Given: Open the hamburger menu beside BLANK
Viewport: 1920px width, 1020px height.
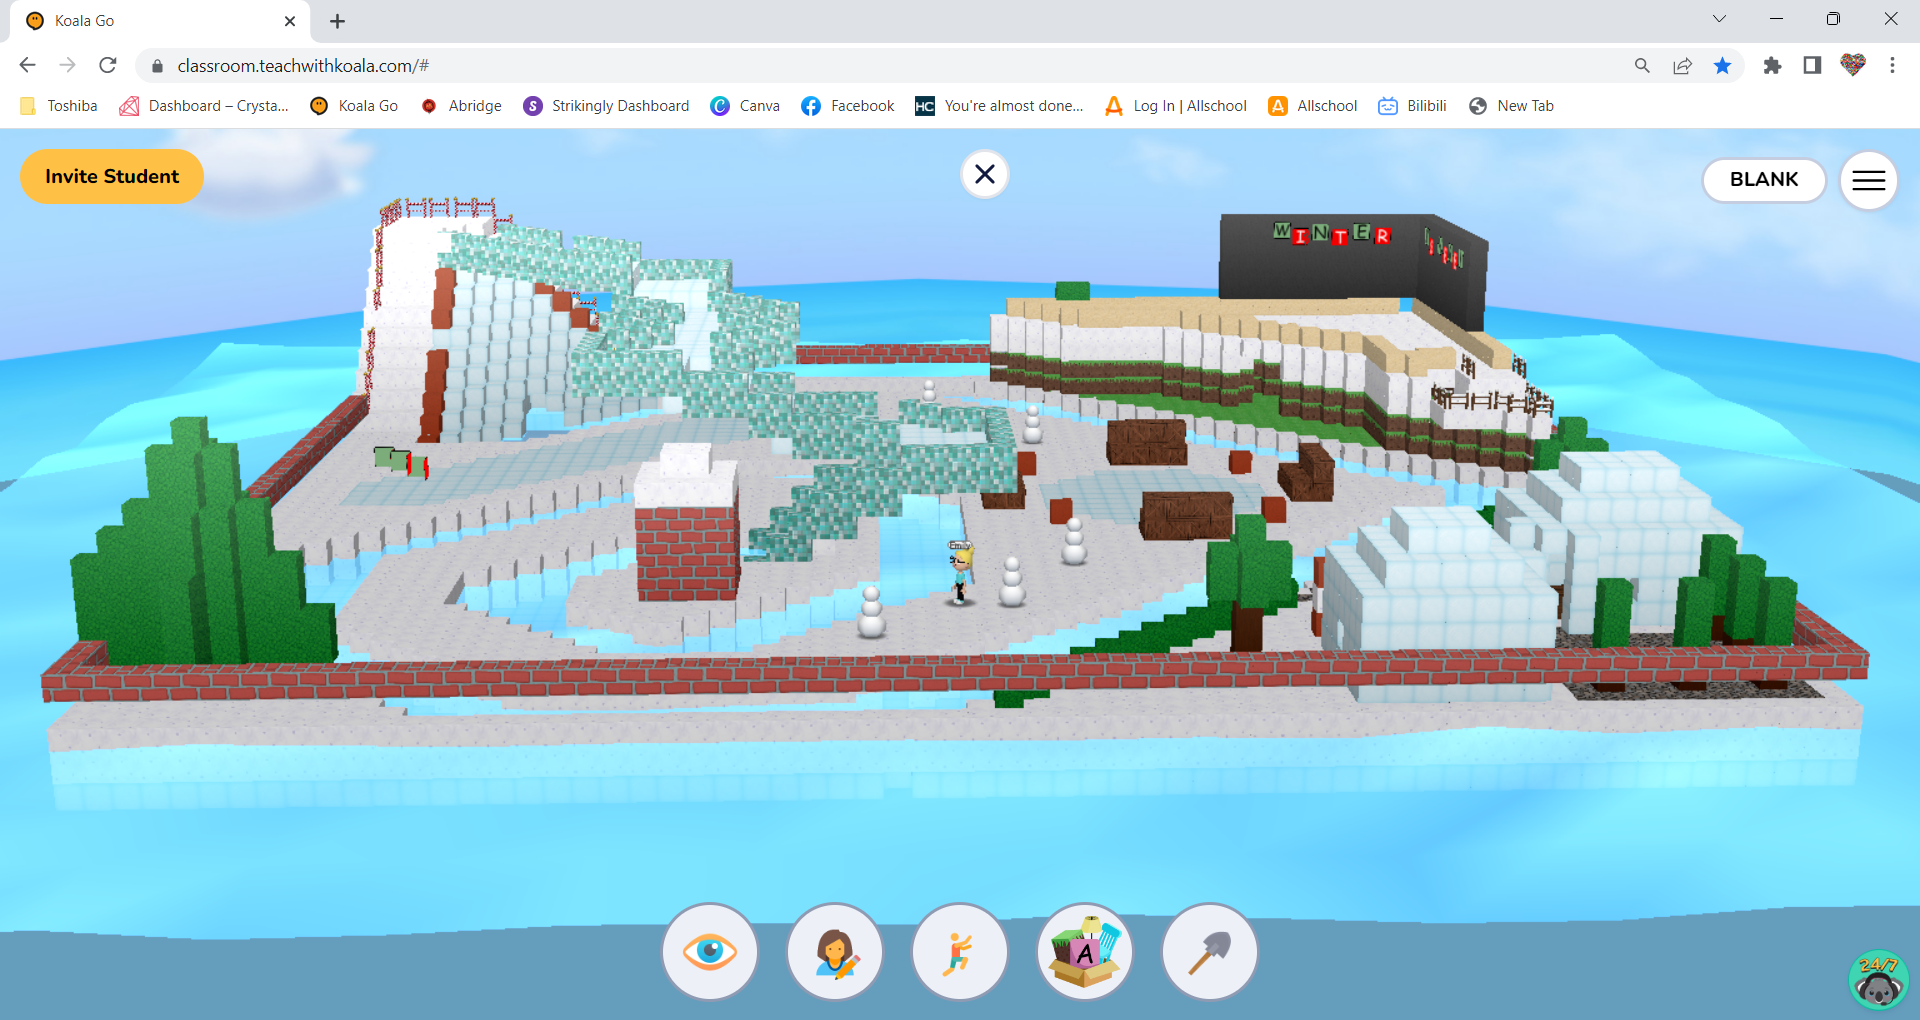Looking at the screenshot, I should 1868,180.
